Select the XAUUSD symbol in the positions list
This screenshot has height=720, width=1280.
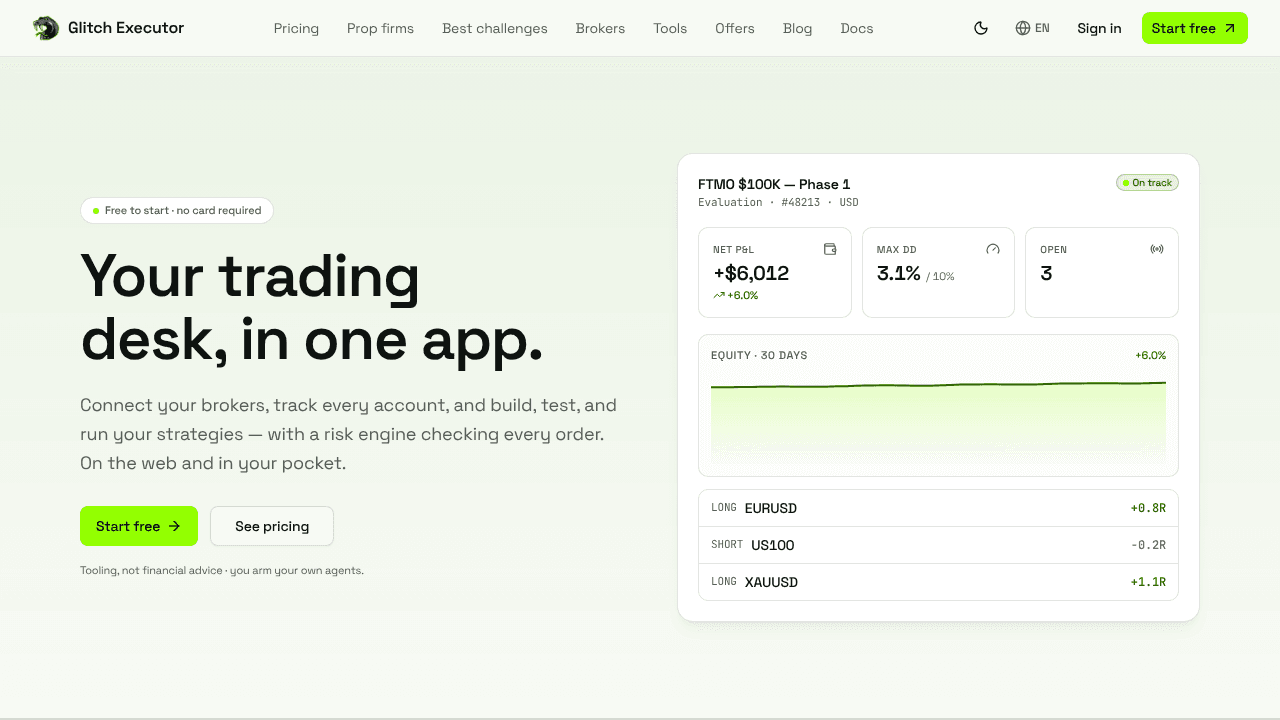[x=772, y=582]
